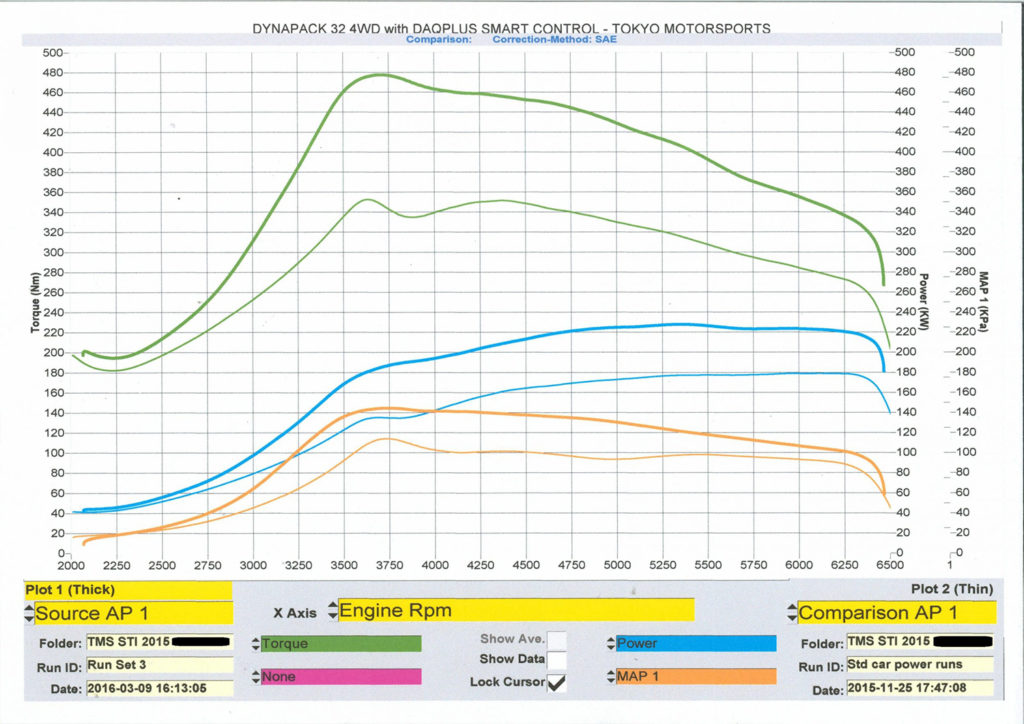Enable the Show Data checkbox
The height and width of the screenshot is (724, 1024).
pyautogui.click(x=558, y=659)
